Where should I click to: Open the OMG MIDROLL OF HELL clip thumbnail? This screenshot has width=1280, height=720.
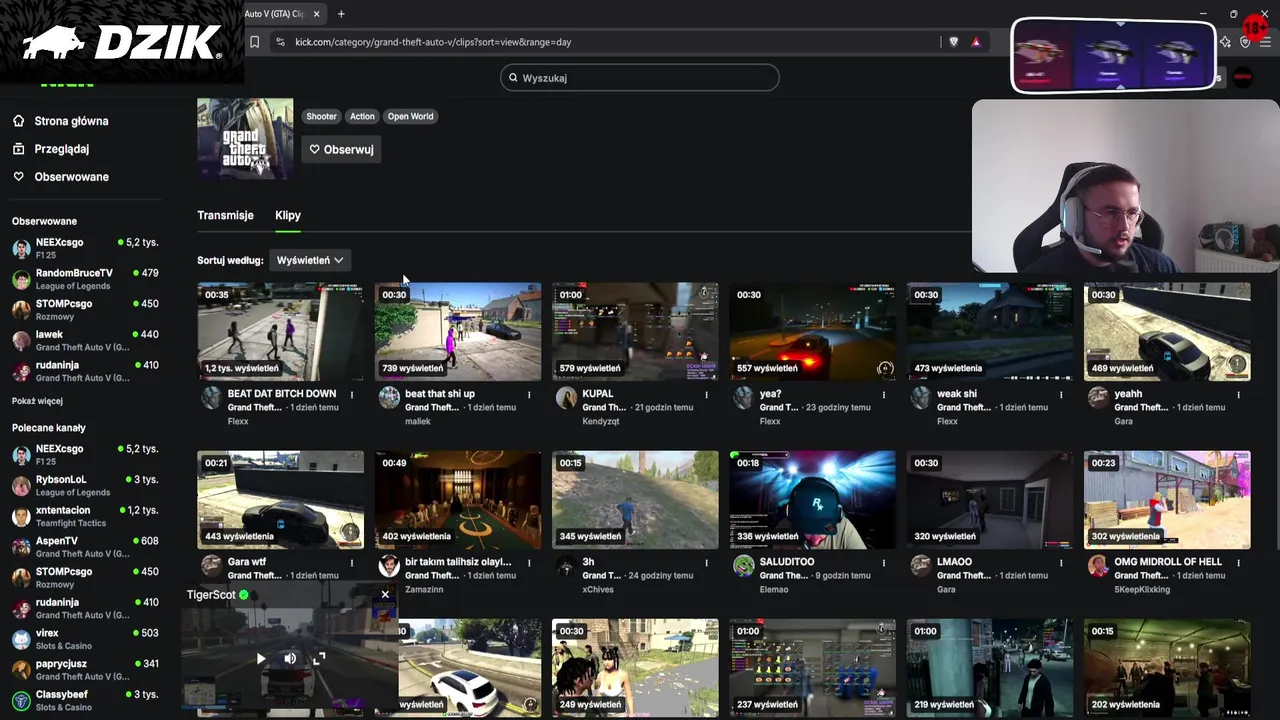[1167, 499]
